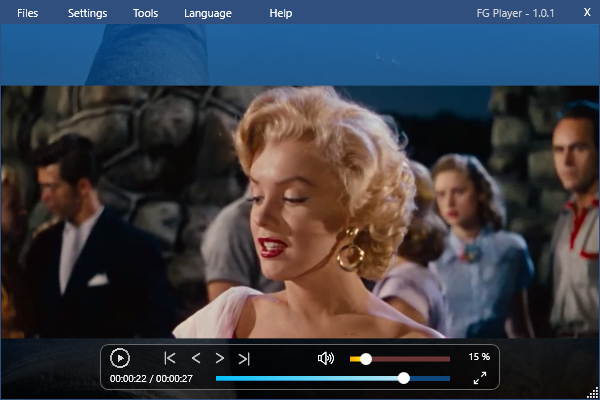Jump to the end with skip-to-end icon
600x400 pixels.
[244, 359]
